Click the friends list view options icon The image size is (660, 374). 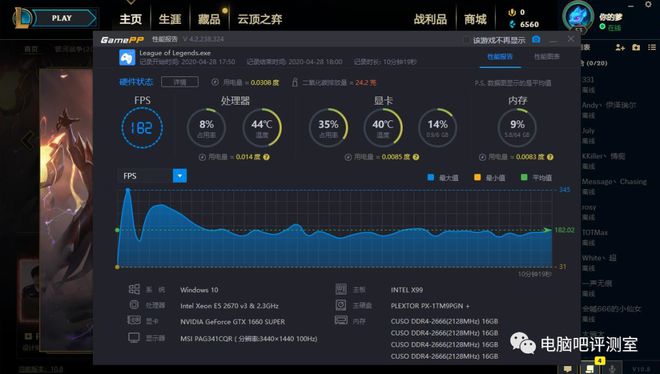coord(652,48)
